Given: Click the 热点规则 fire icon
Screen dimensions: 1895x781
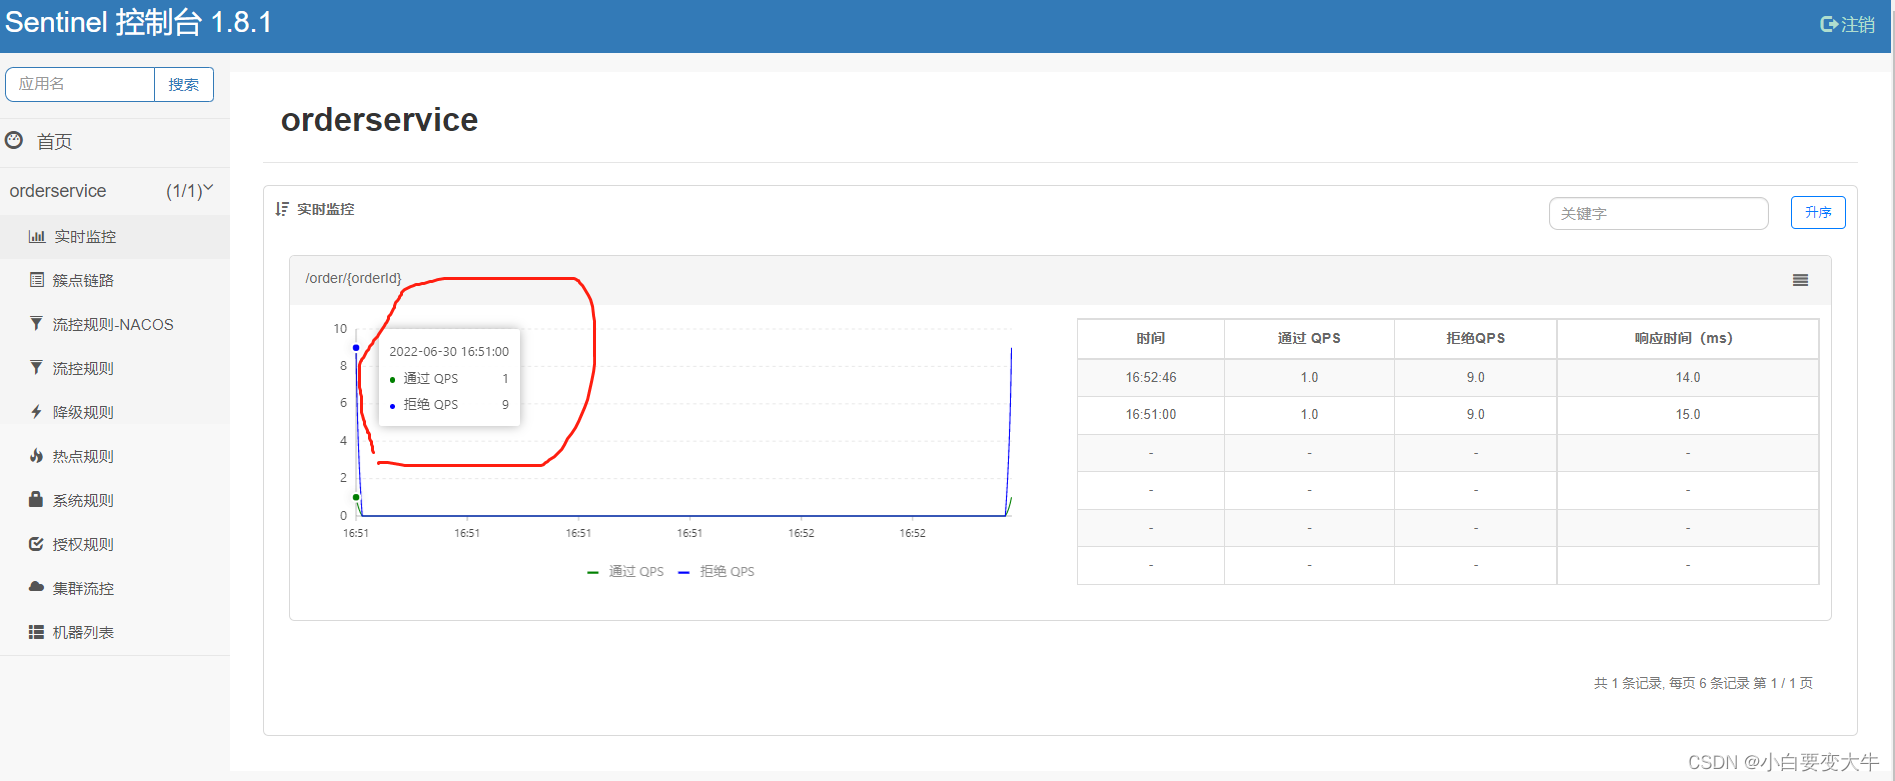Looking at the screenshot, I should [x=37, y=456].
